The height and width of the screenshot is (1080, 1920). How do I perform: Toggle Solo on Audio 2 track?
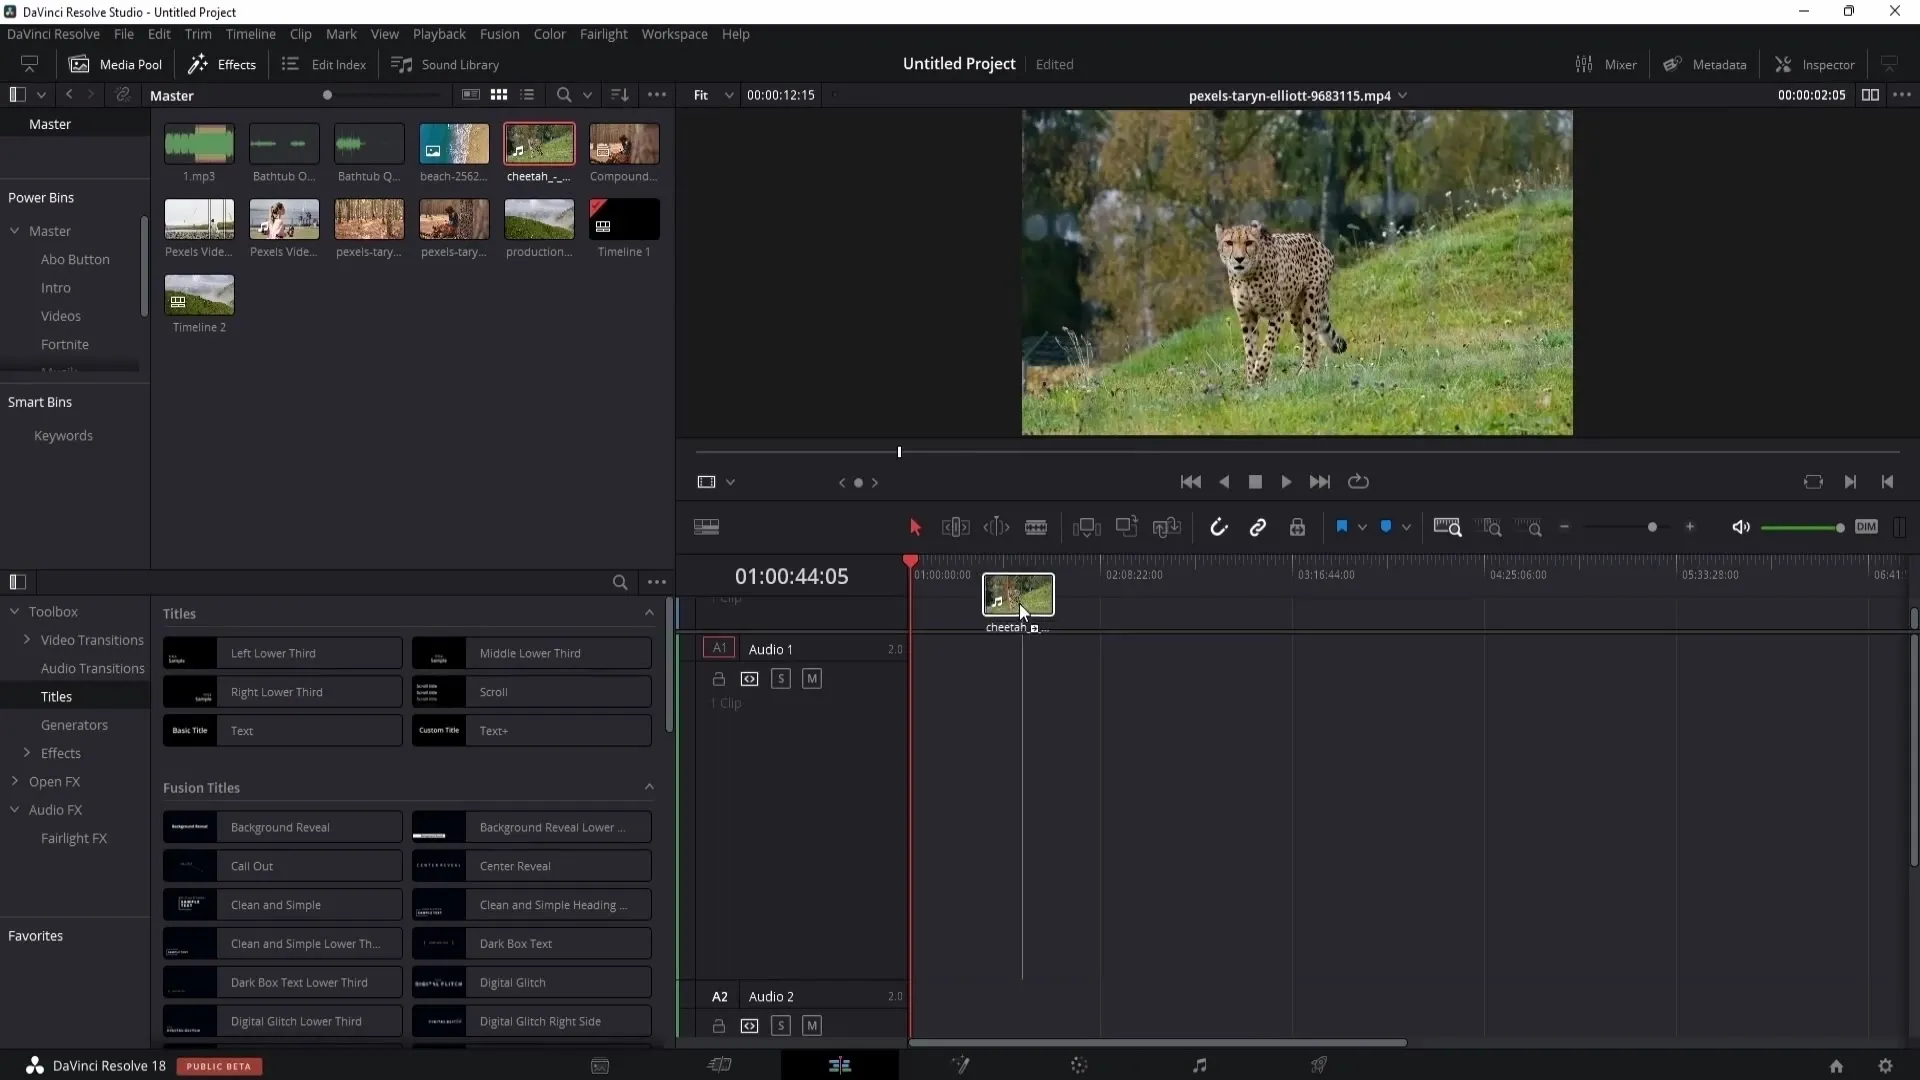coord(781,1027)
